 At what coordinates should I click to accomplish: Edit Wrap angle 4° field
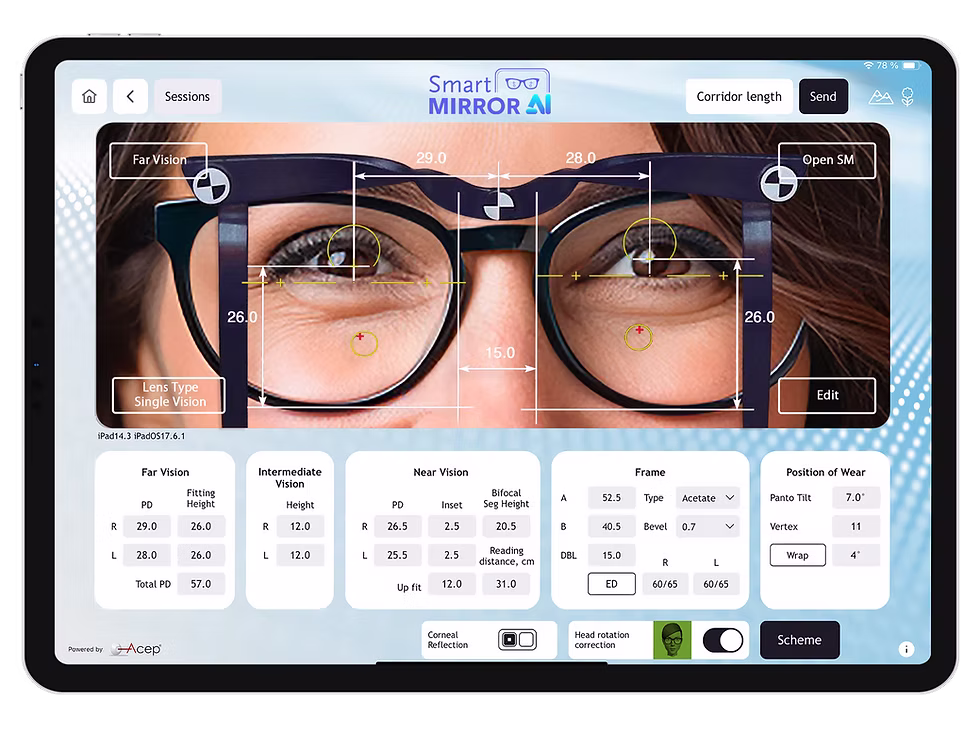tap(856, 555)
